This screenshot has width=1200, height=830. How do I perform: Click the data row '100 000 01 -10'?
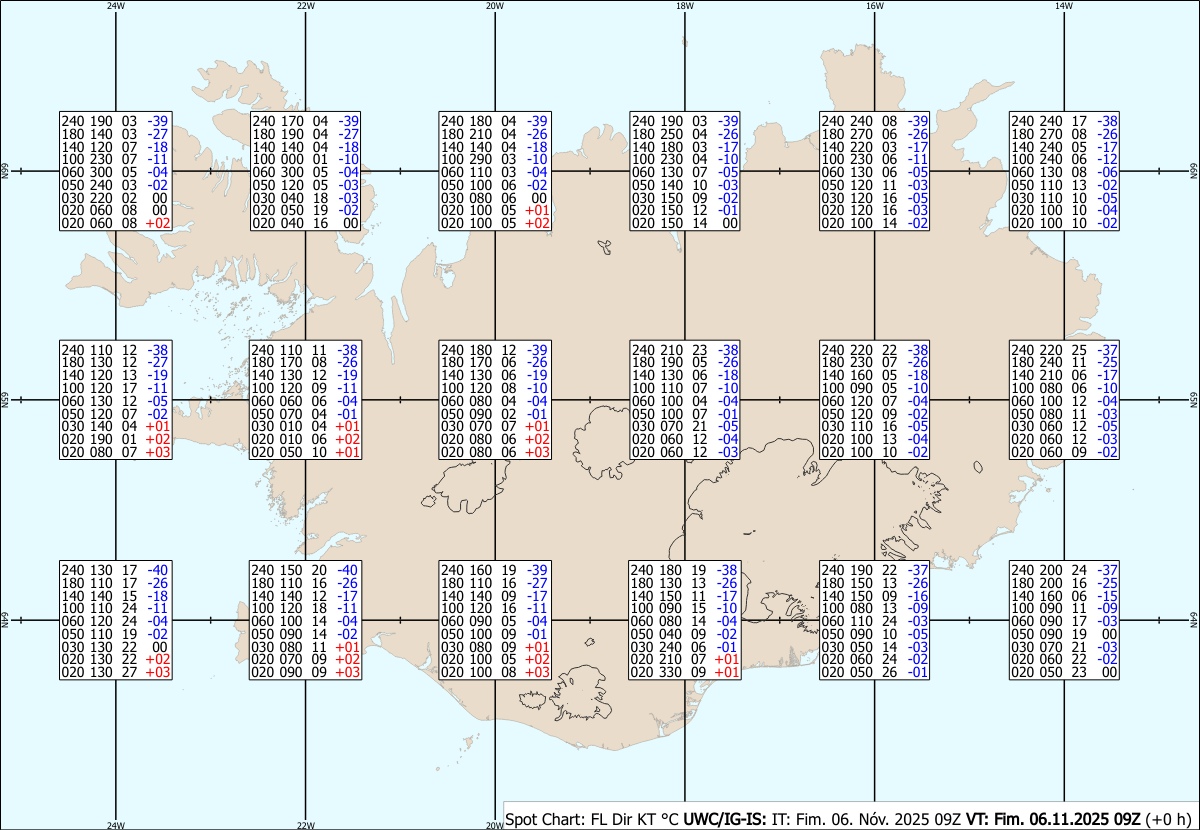coord(305,159)
